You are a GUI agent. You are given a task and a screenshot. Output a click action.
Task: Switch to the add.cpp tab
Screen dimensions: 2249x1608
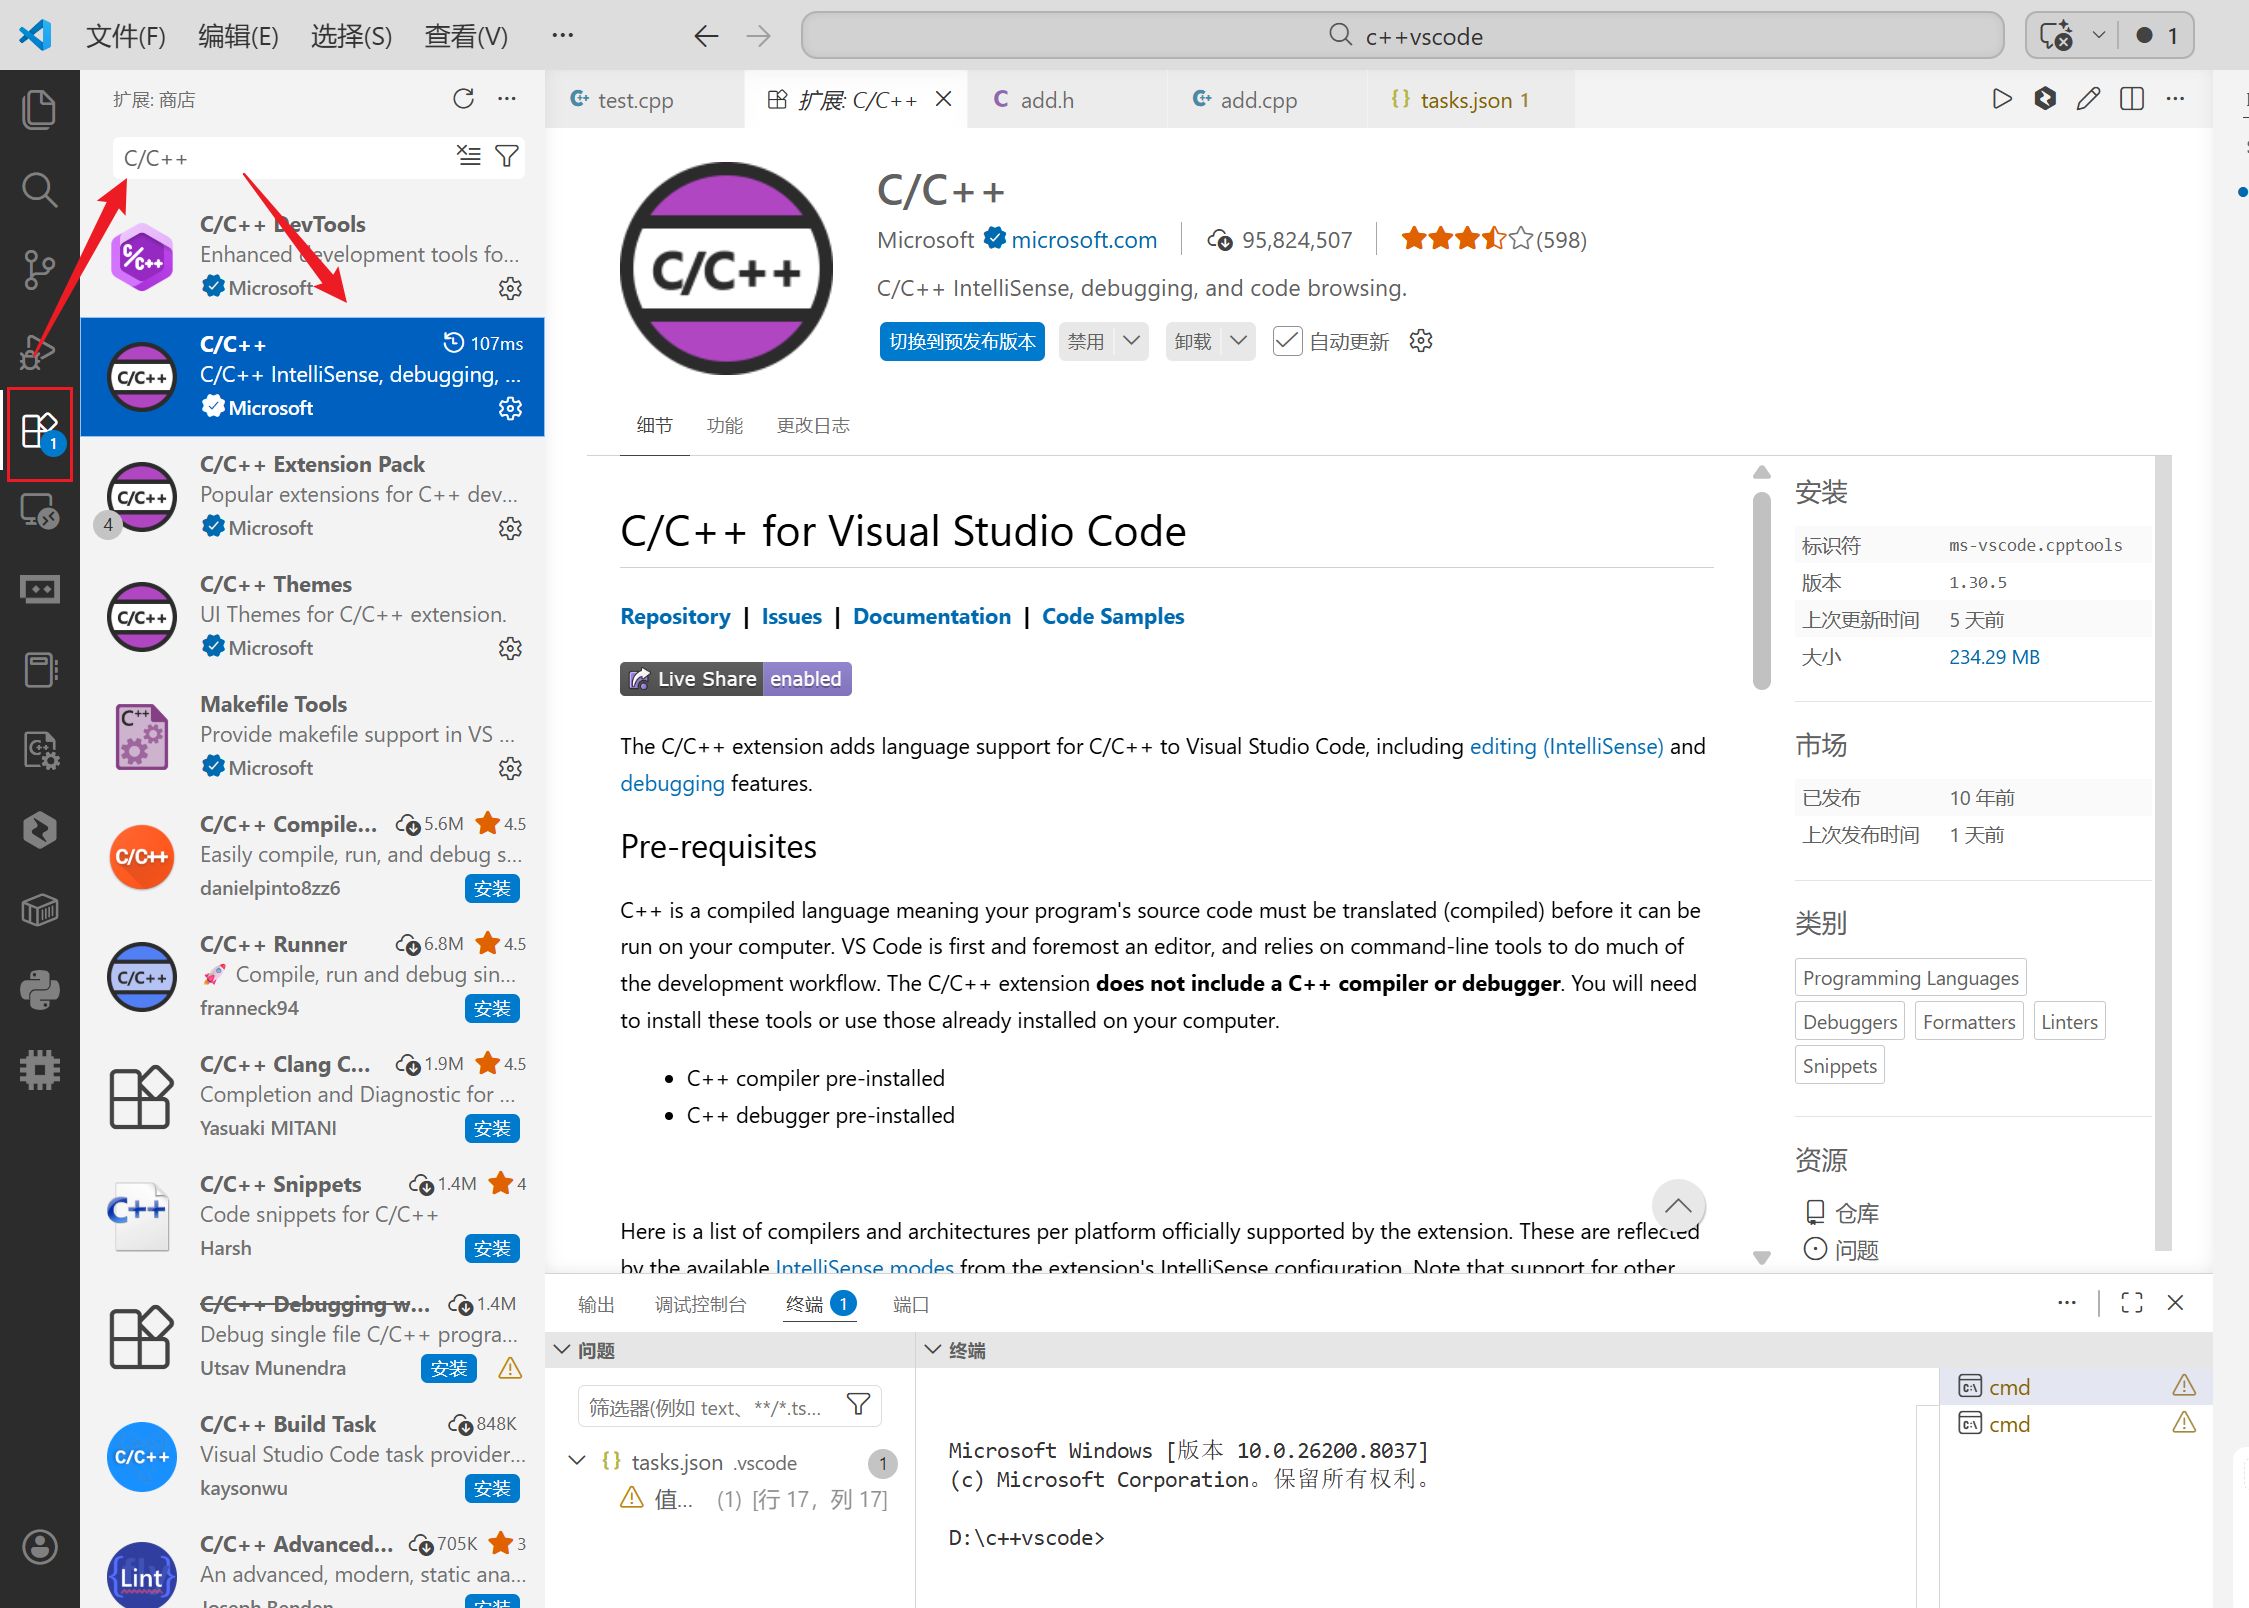coord(1266,99)
